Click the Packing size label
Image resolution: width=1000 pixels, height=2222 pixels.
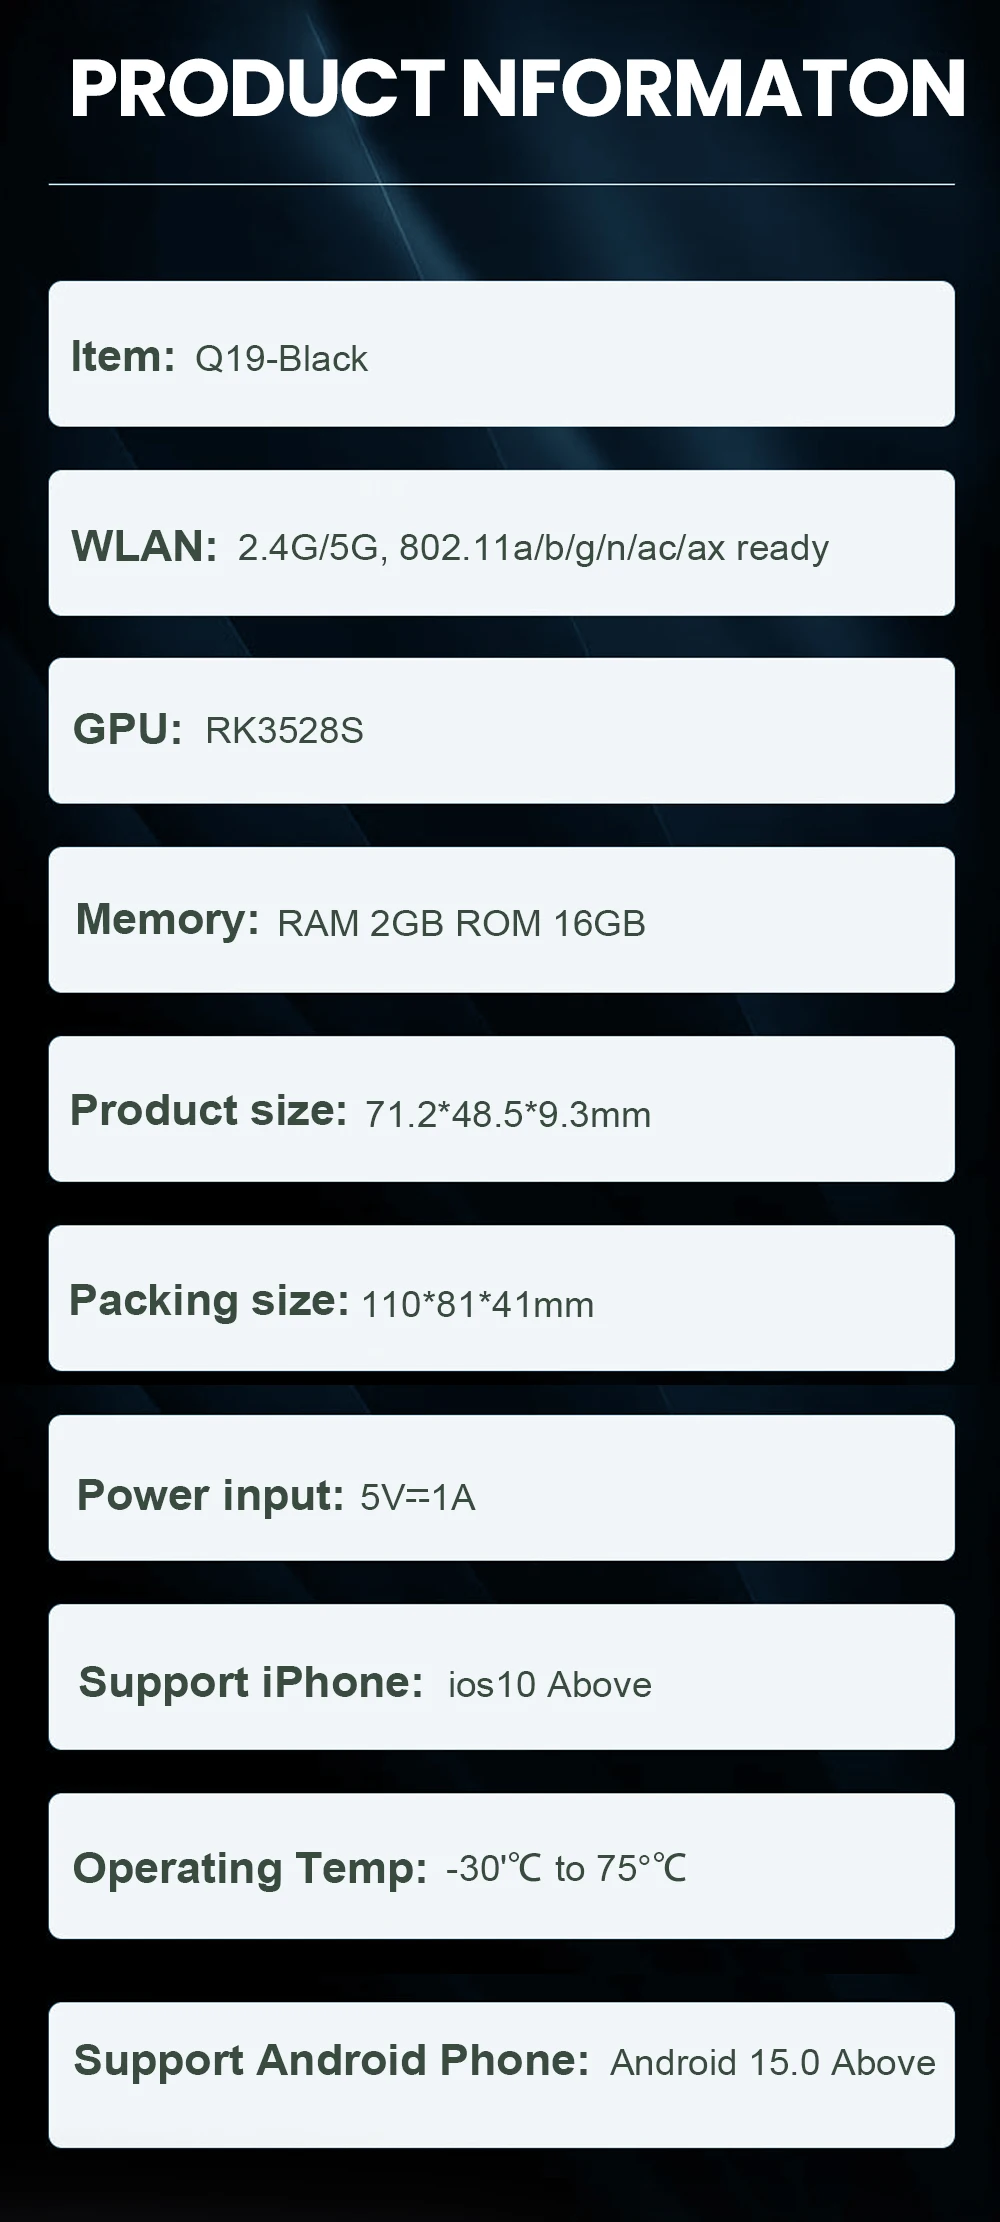209,1301
